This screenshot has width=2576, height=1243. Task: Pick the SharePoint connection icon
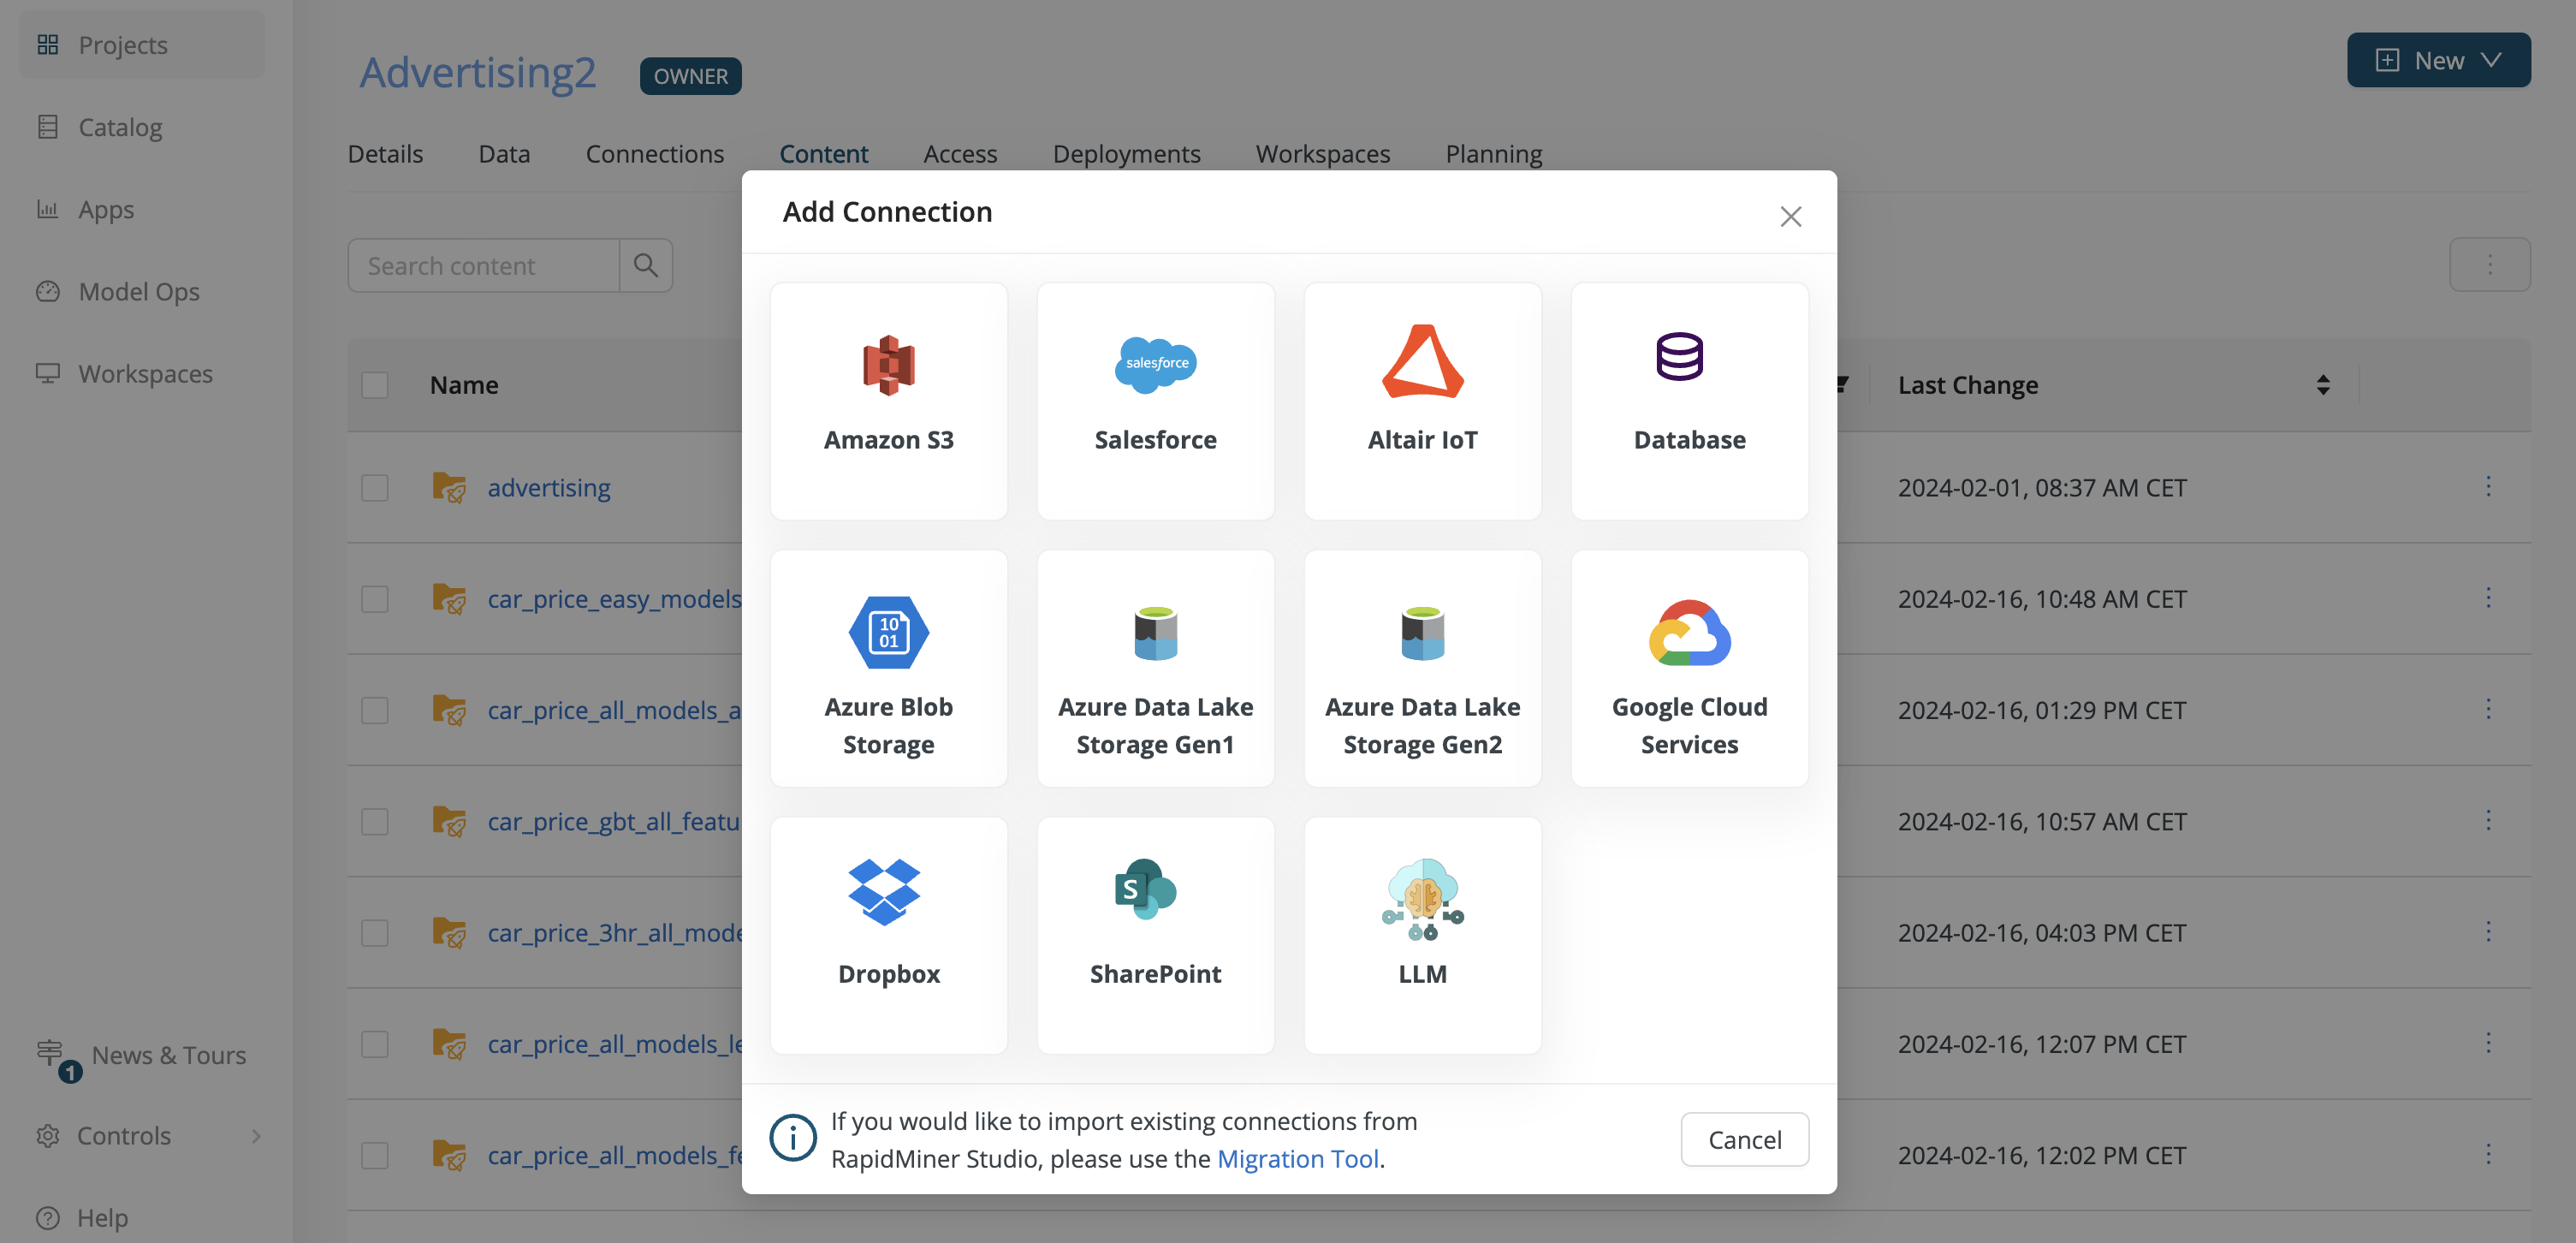coord(1145,889)
